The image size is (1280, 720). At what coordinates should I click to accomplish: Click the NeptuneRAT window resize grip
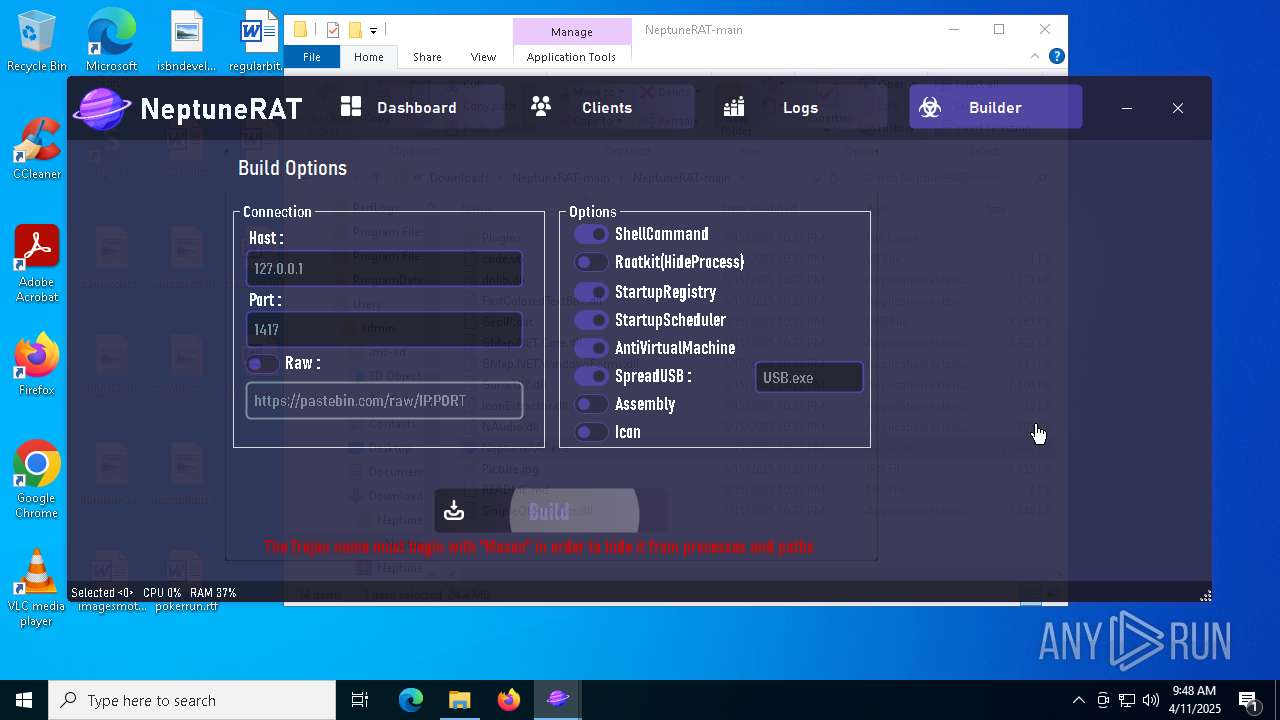tap(1206, 596)
